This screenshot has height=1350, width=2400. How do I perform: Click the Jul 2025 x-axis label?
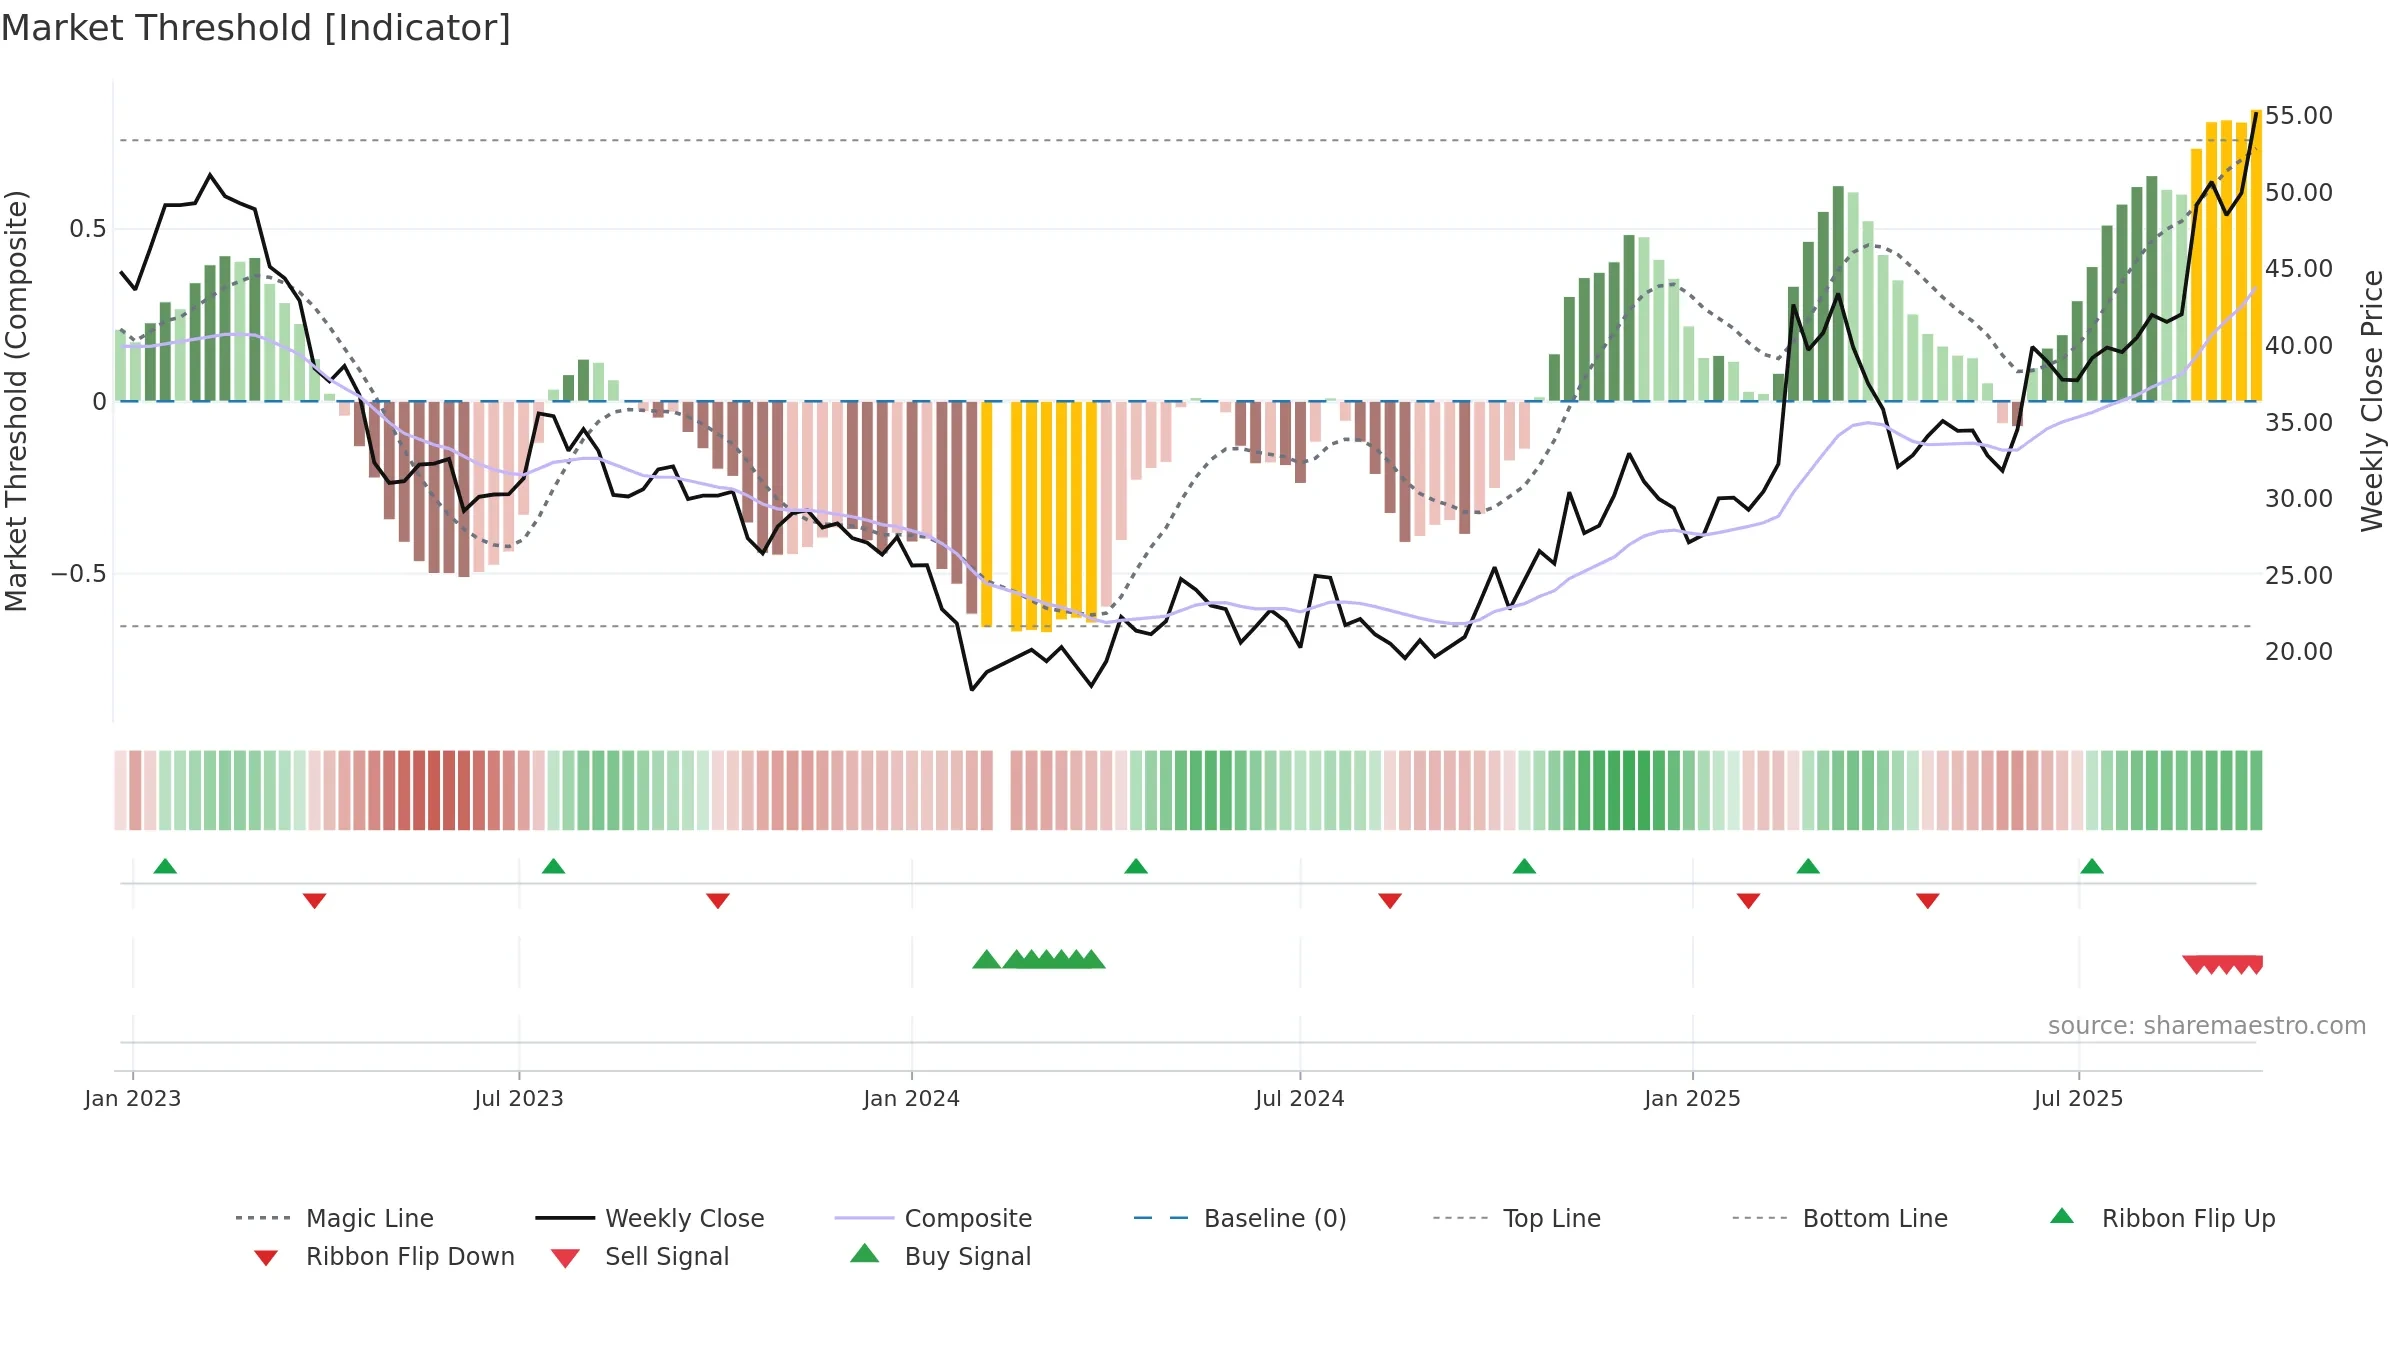click(x=2079, y=1099)
